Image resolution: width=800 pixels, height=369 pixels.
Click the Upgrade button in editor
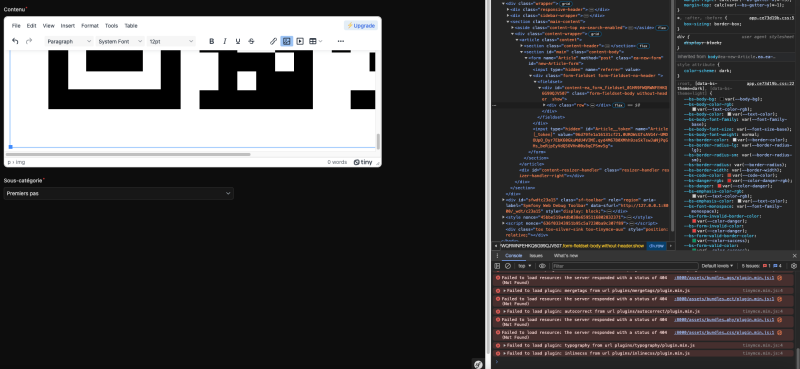click(361, 26)
